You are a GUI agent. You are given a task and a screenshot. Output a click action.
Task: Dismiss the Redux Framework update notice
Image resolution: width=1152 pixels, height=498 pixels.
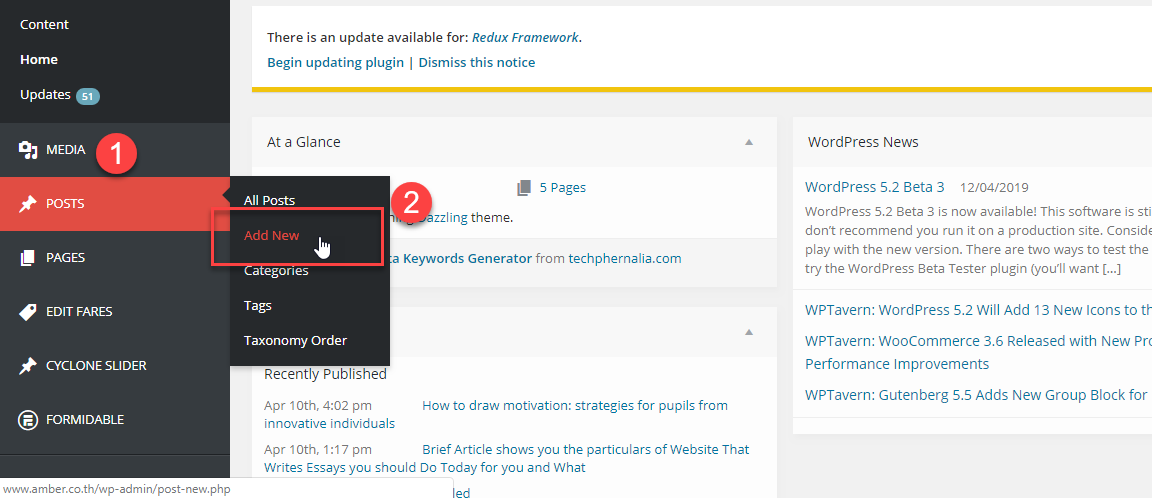coord(477,62)
